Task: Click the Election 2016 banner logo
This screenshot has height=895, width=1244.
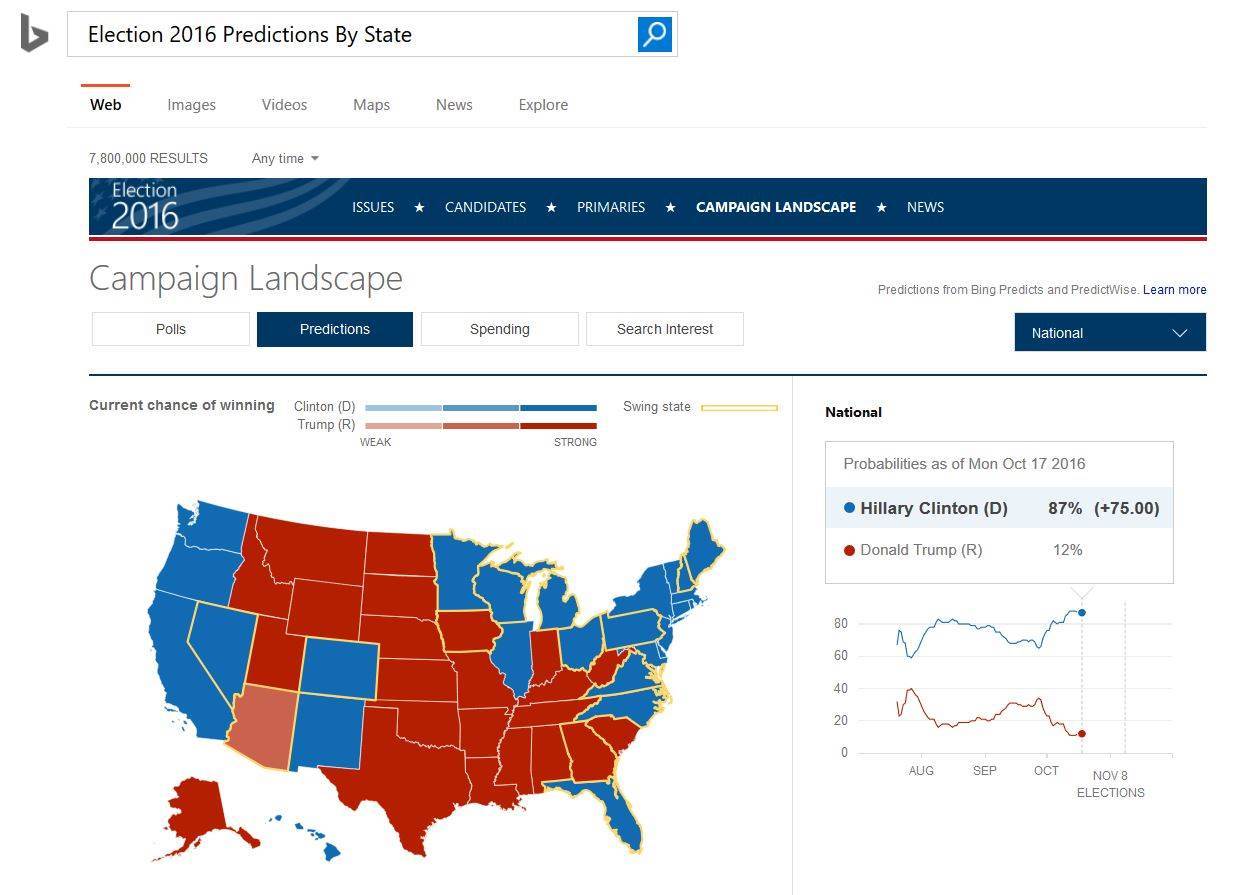Action: [145, 206]
